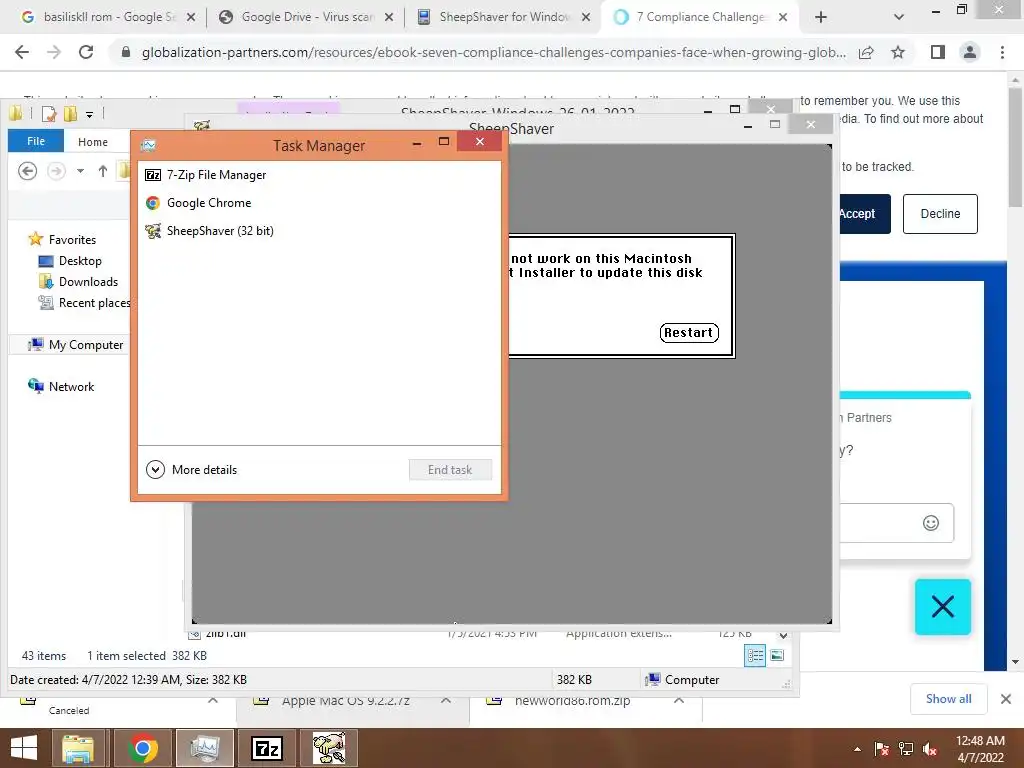The image size is (1024, 768).
Task: Go up one folder in Explorer
Action: pyautogui.click(x=103, y=171)
